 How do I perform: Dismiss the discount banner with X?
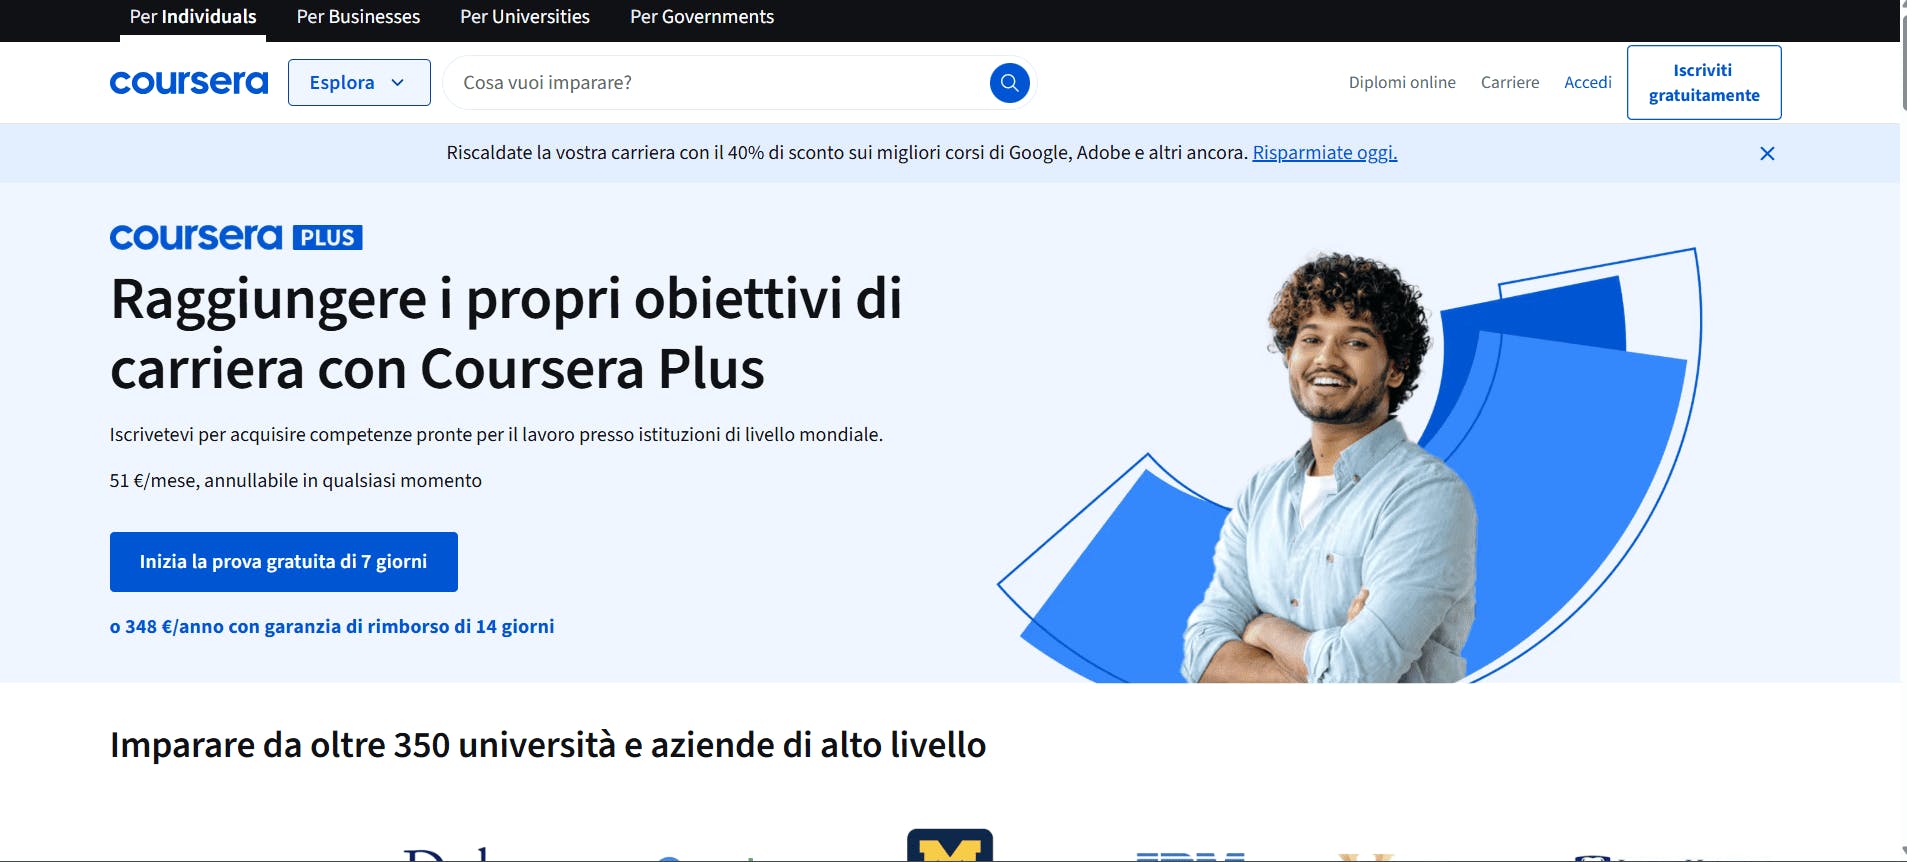[1767, 153]
